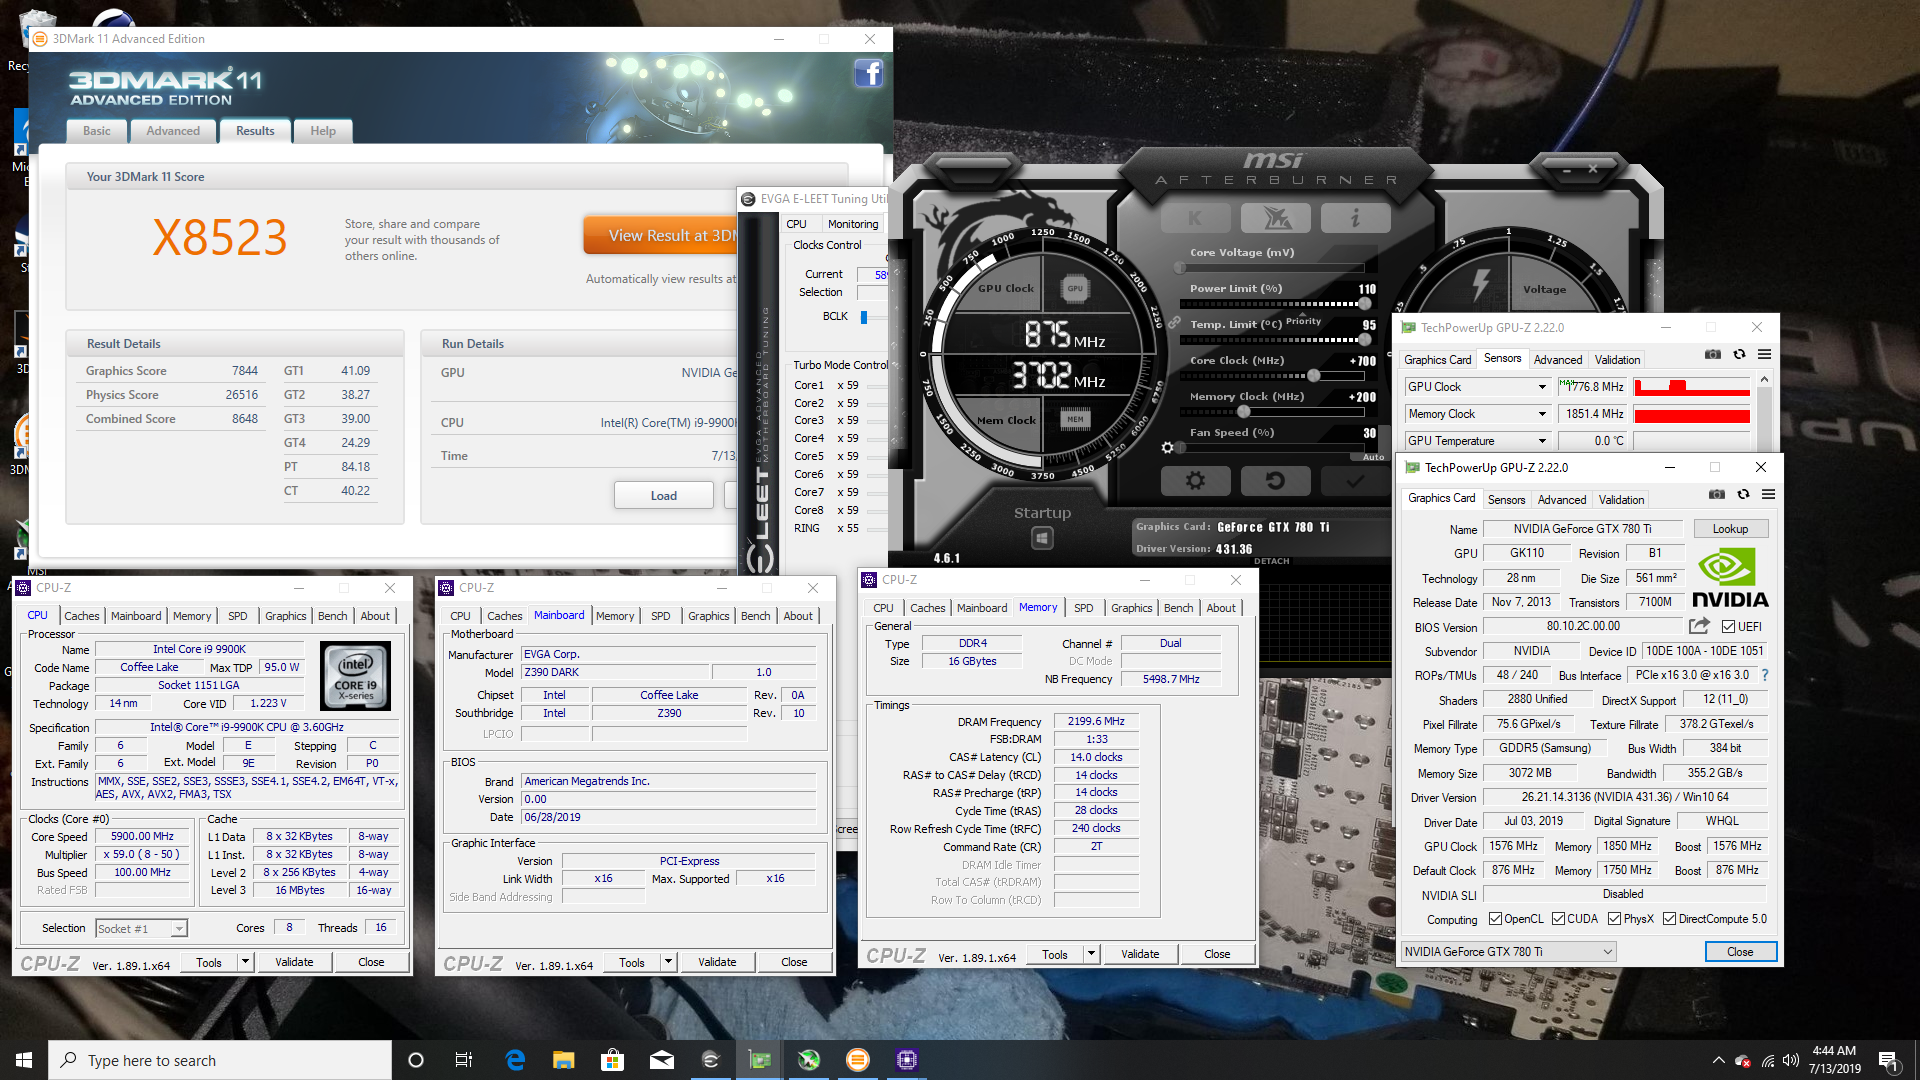Open Task View on taskbar
The width and height of the screenshot is (1920, 1080).
coord(463,1060)
